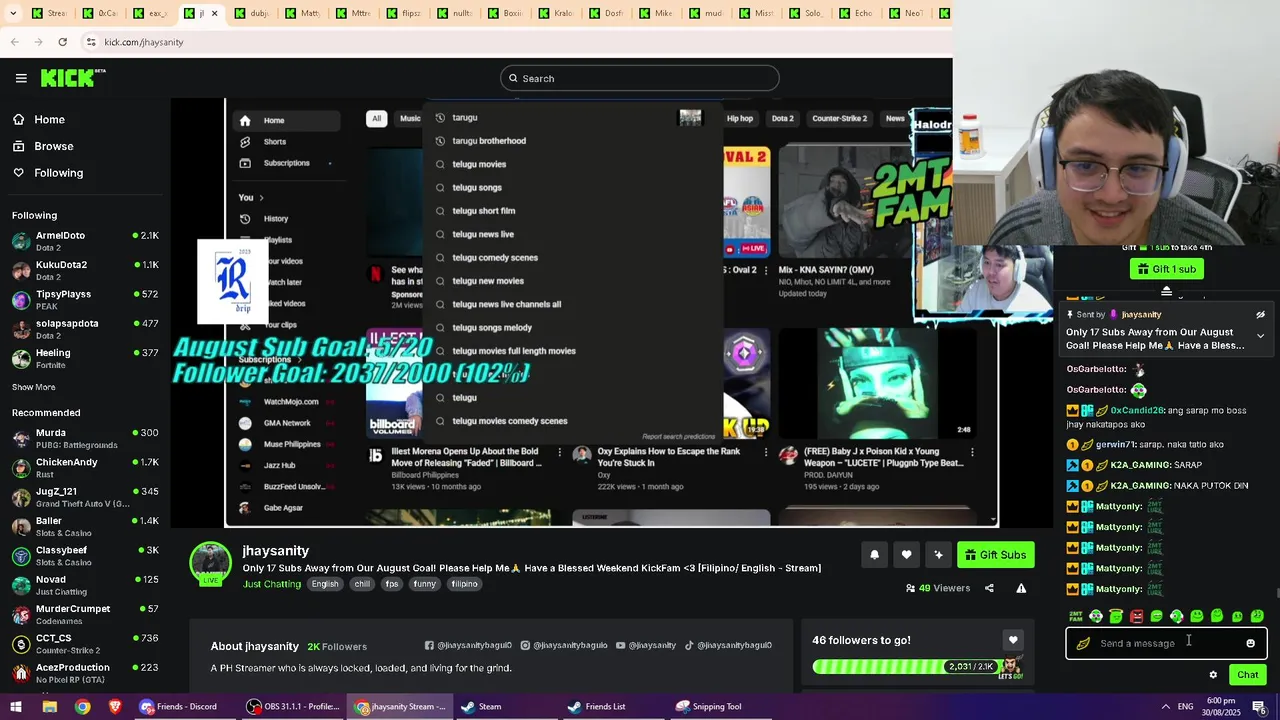Go to Home in the sidebar
This screenshot has width=1280, height=720.
49,119
